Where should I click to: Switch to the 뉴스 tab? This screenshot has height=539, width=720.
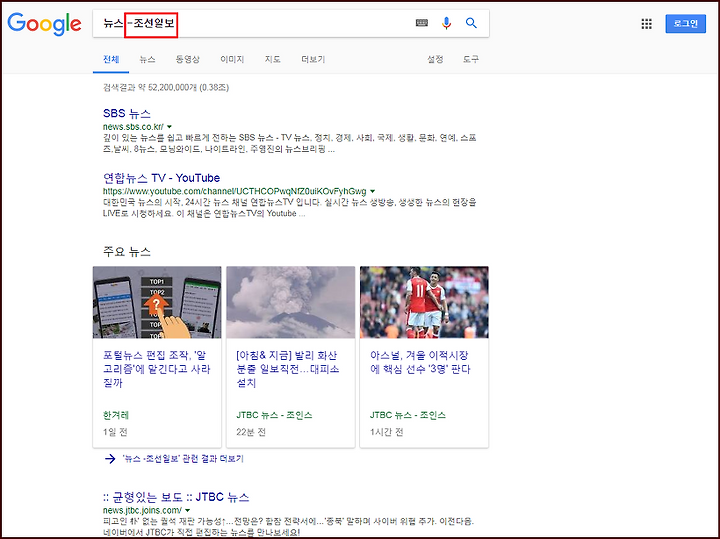[147, 59]
